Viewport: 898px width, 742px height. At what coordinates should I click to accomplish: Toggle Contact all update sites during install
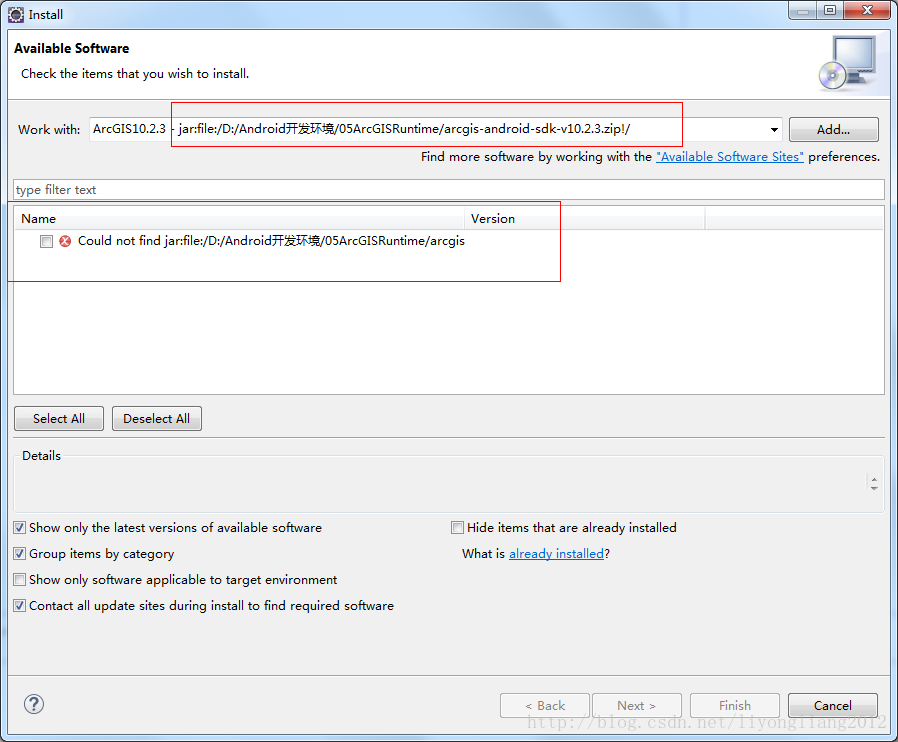(x=19, y=606)
